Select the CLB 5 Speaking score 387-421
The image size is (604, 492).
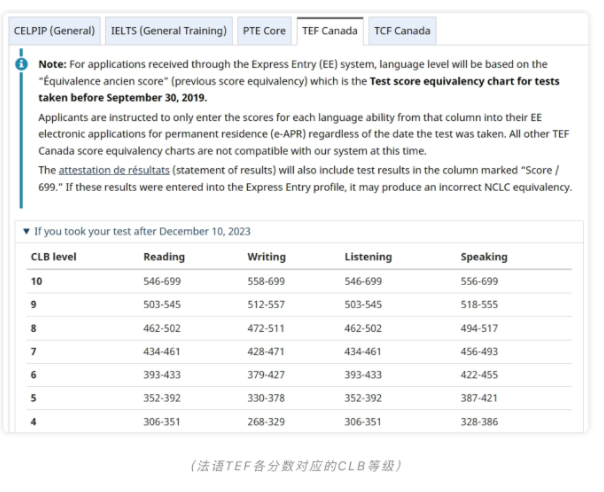[x=479, y=398]
